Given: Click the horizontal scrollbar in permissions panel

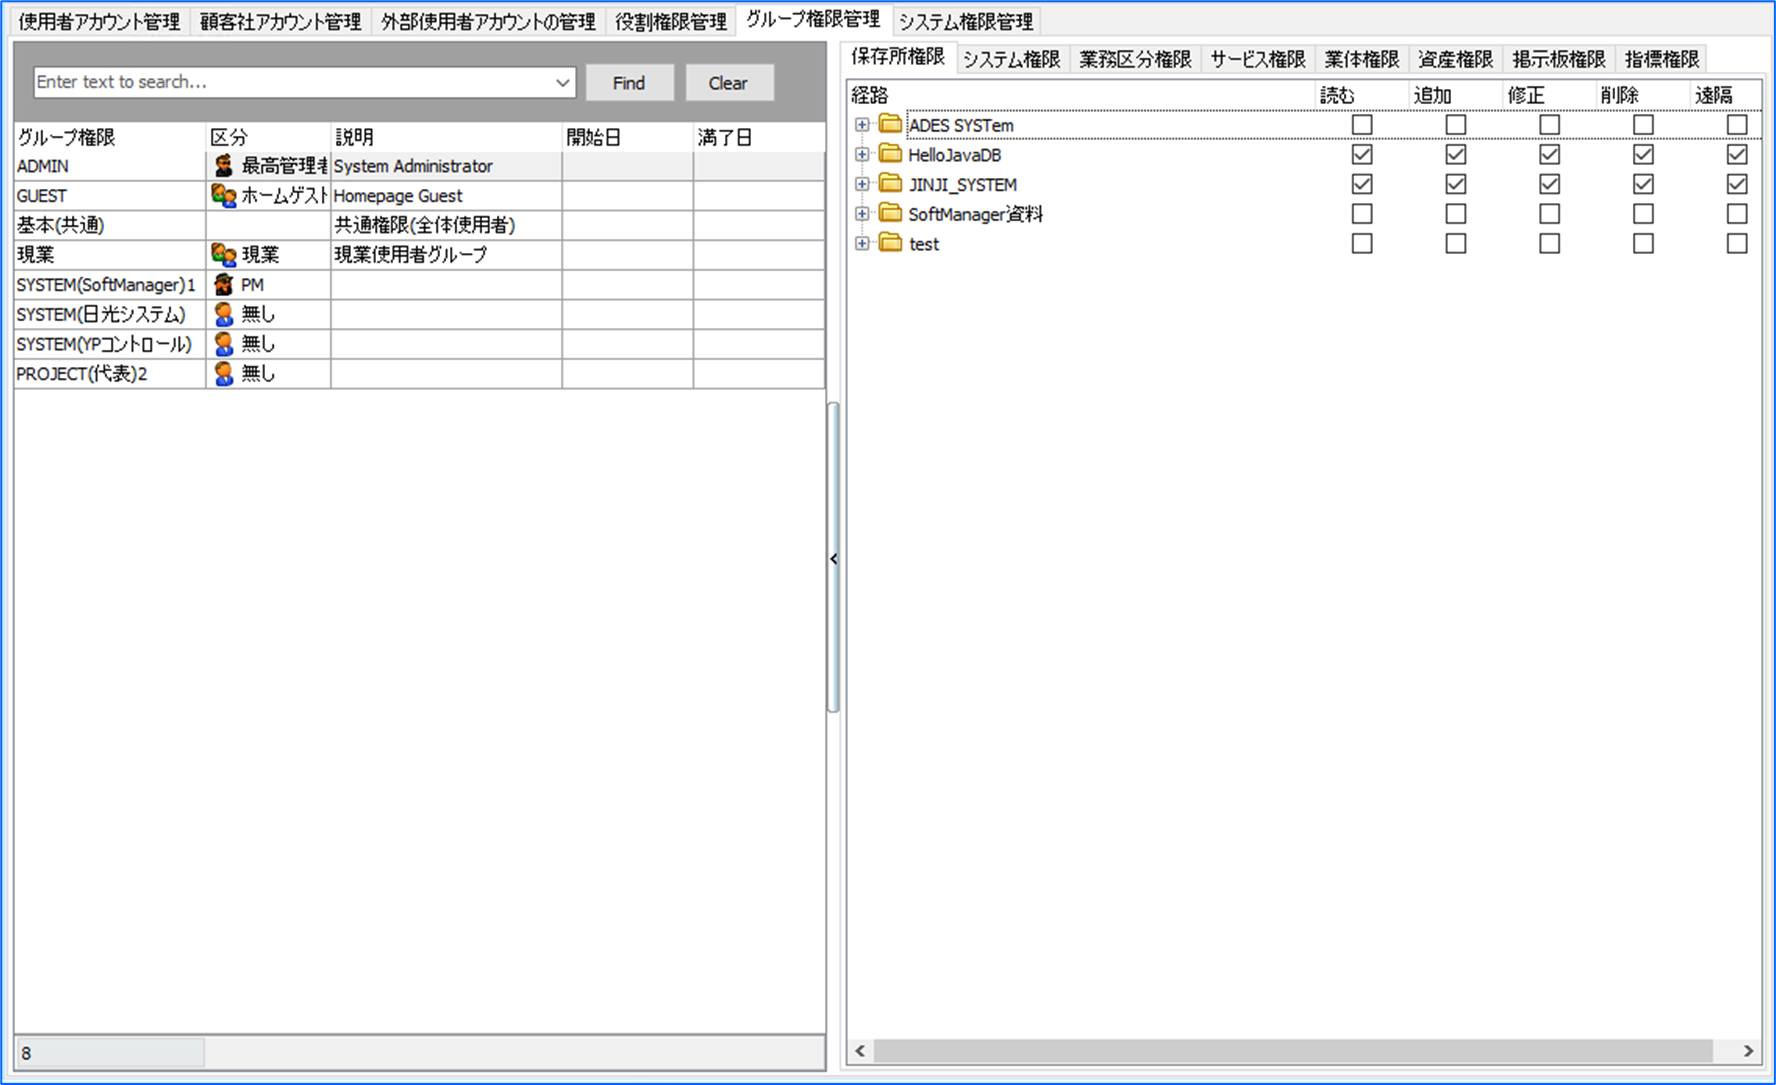Looking at the screenshot, I should coord(1292,1051).
